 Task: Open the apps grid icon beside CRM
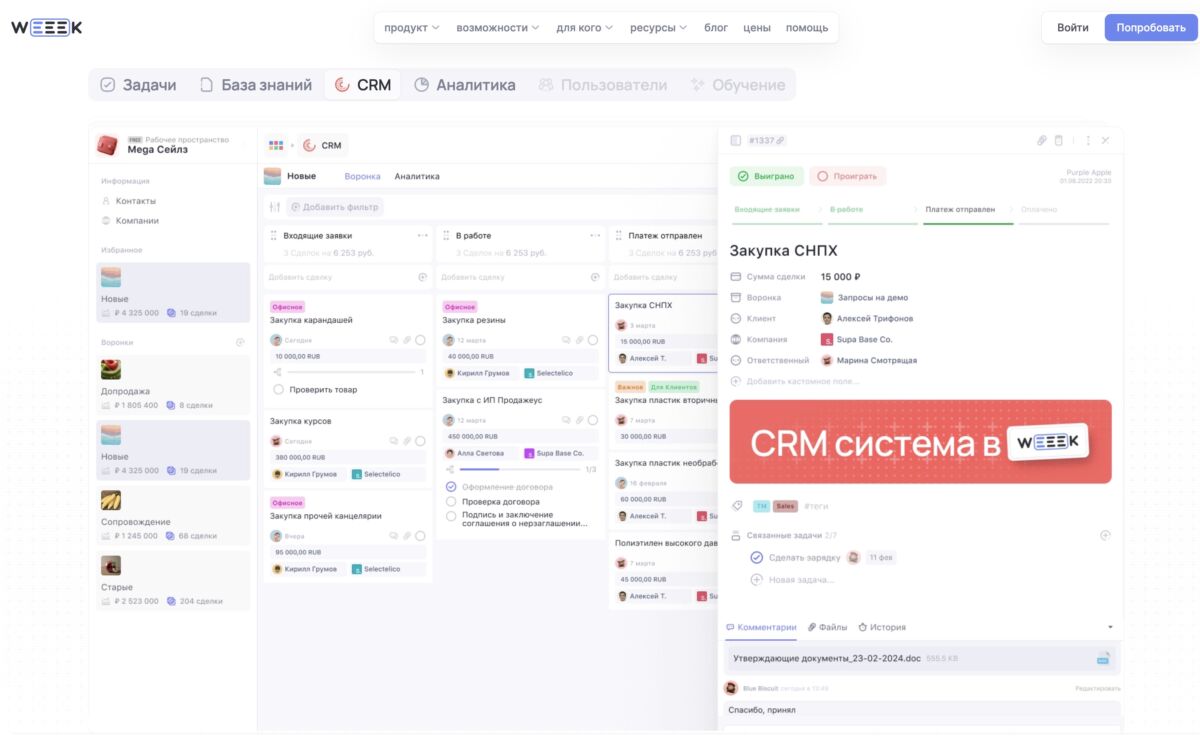276,146
